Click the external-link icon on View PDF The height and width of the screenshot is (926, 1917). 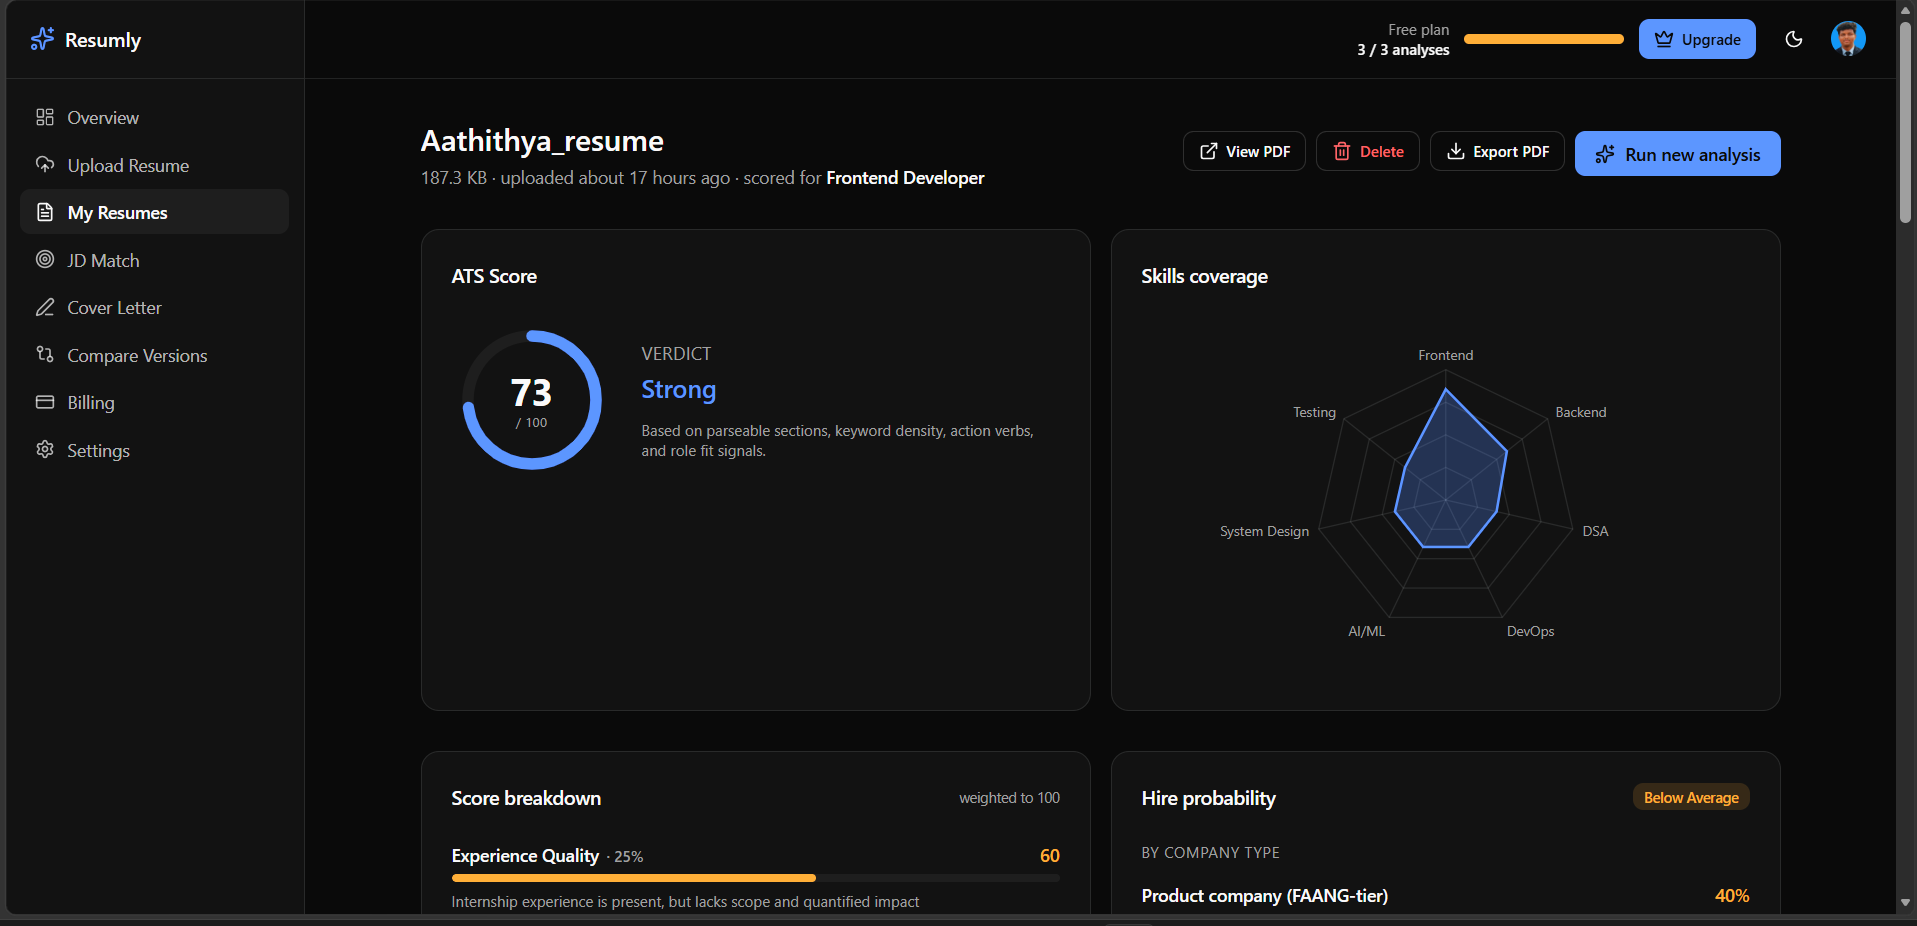[x=1209, y=151]
